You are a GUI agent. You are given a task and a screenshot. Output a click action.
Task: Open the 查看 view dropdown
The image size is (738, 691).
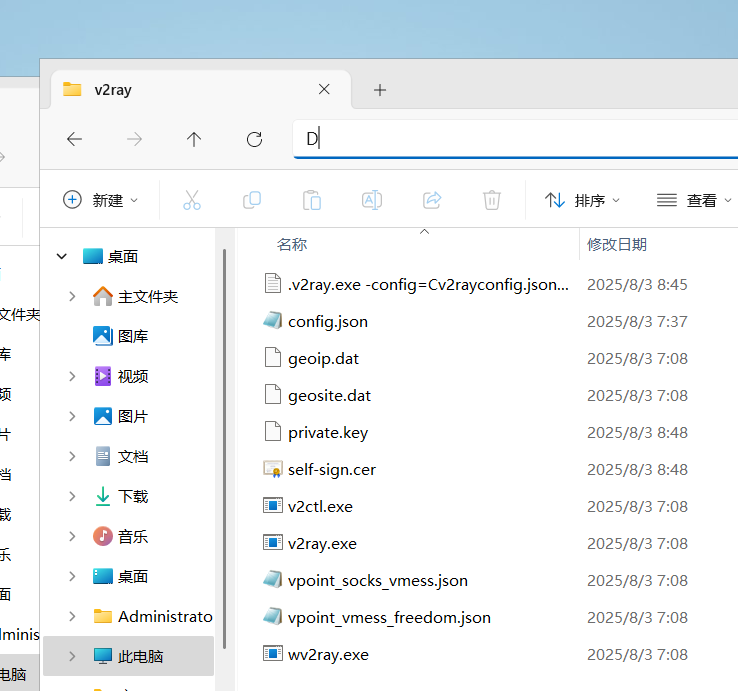click(694, 201)
